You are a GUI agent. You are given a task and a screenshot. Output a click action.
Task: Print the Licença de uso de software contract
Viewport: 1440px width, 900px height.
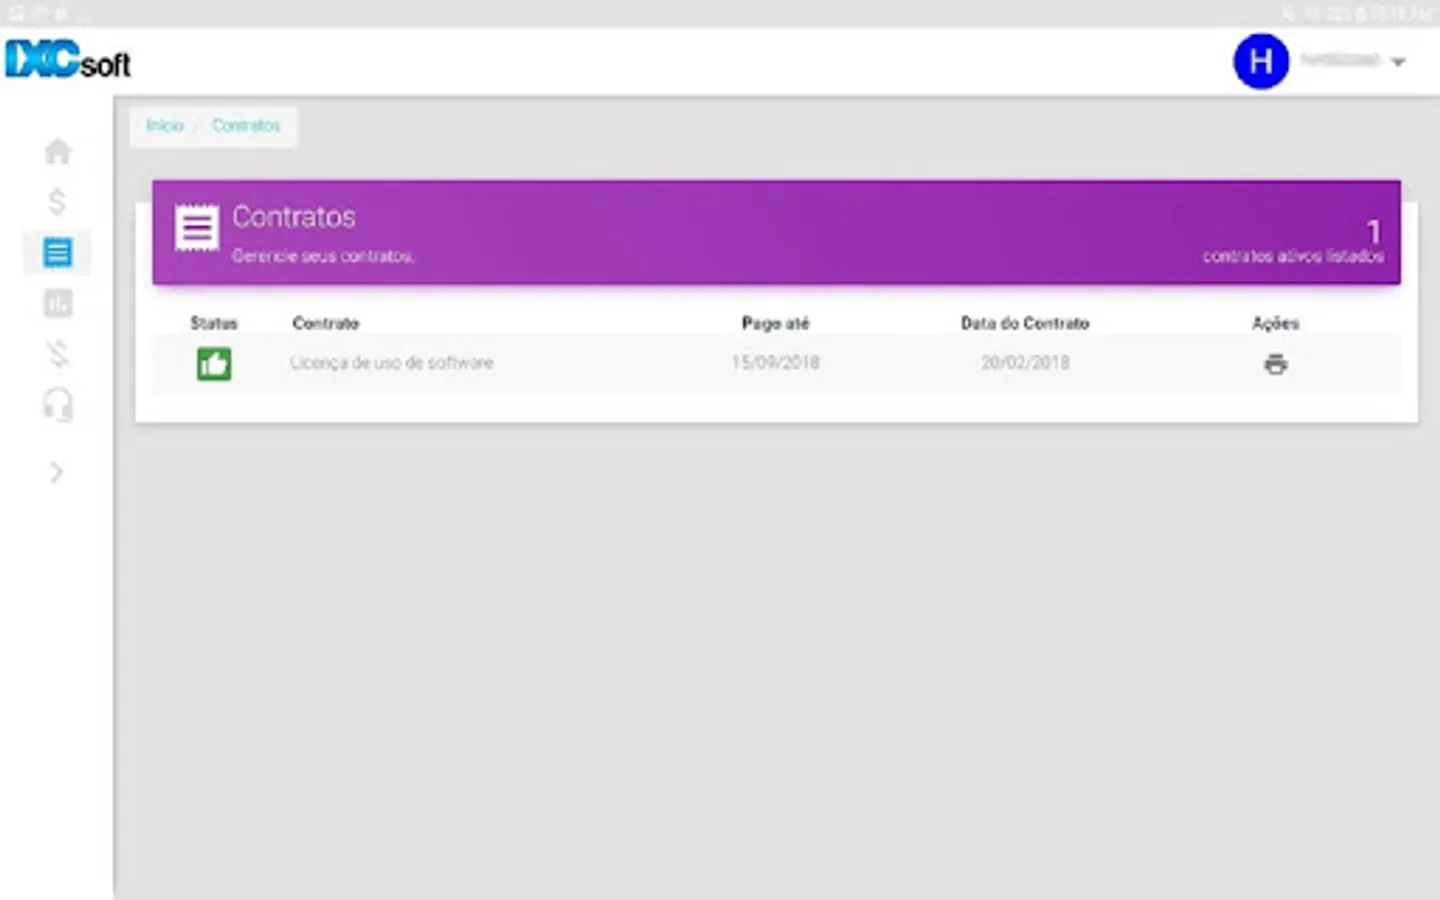click(1275, 364)
